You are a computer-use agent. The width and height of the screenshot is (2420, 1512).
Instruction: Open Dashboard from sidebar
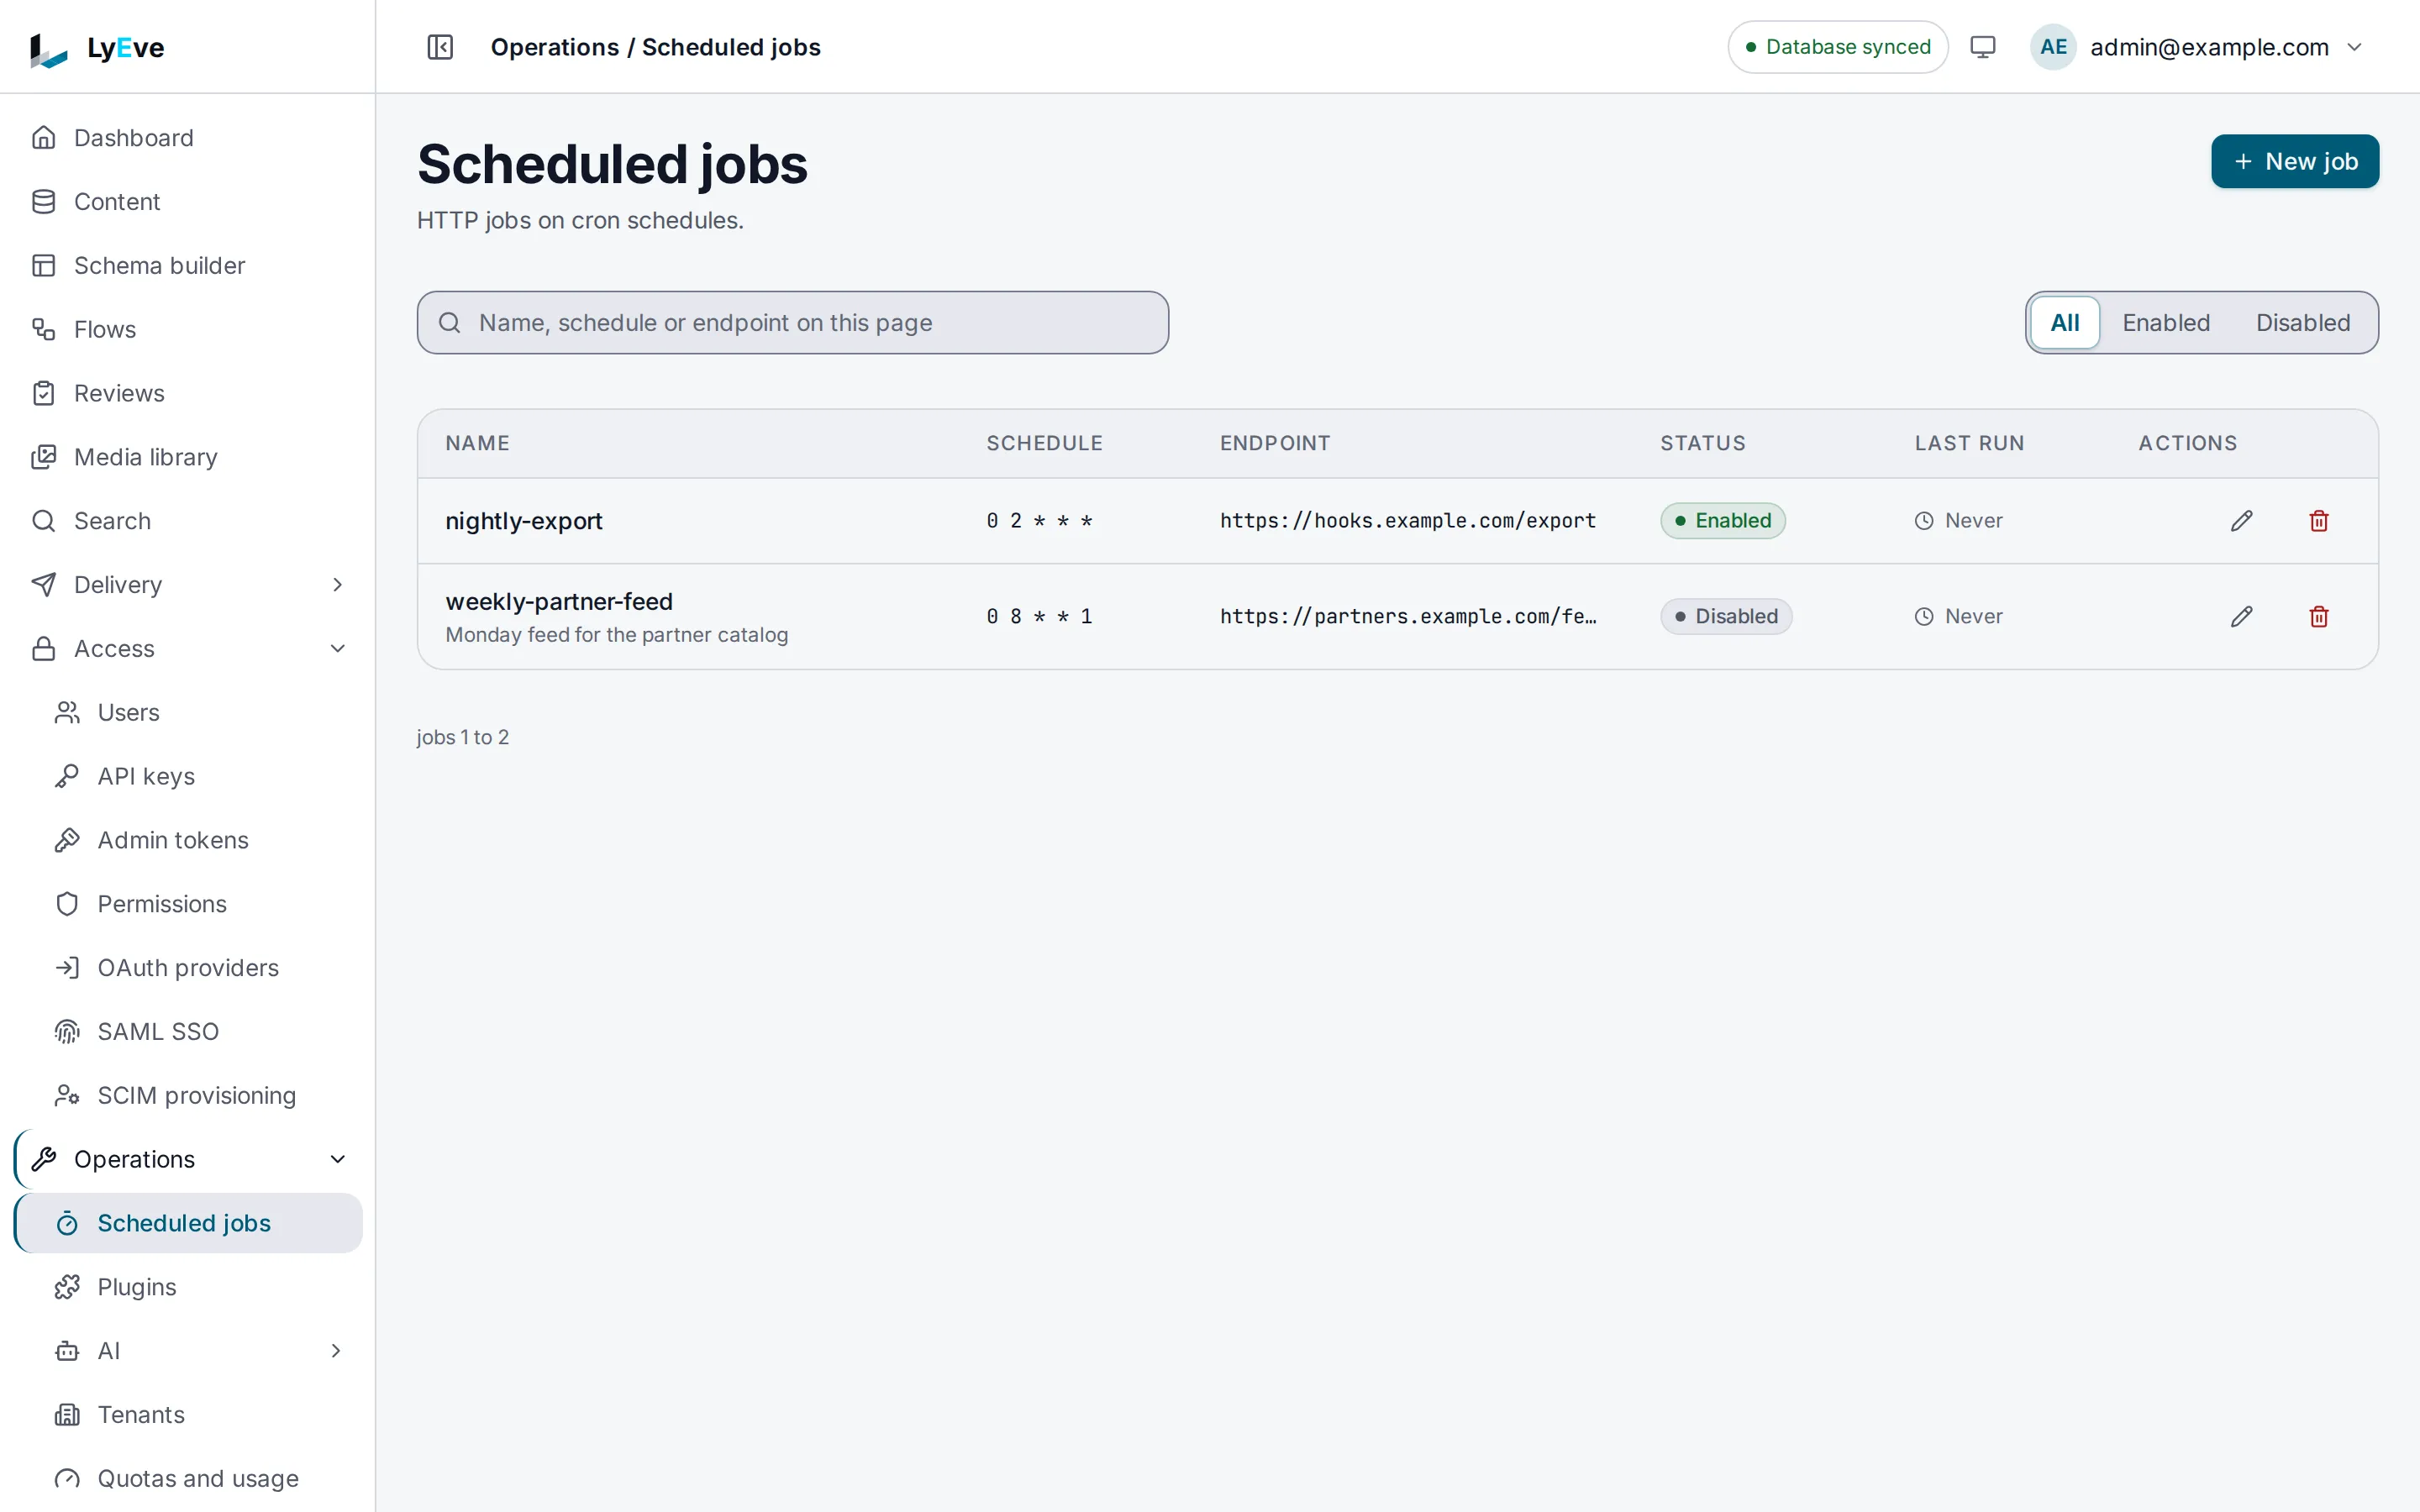click(188, 138)
